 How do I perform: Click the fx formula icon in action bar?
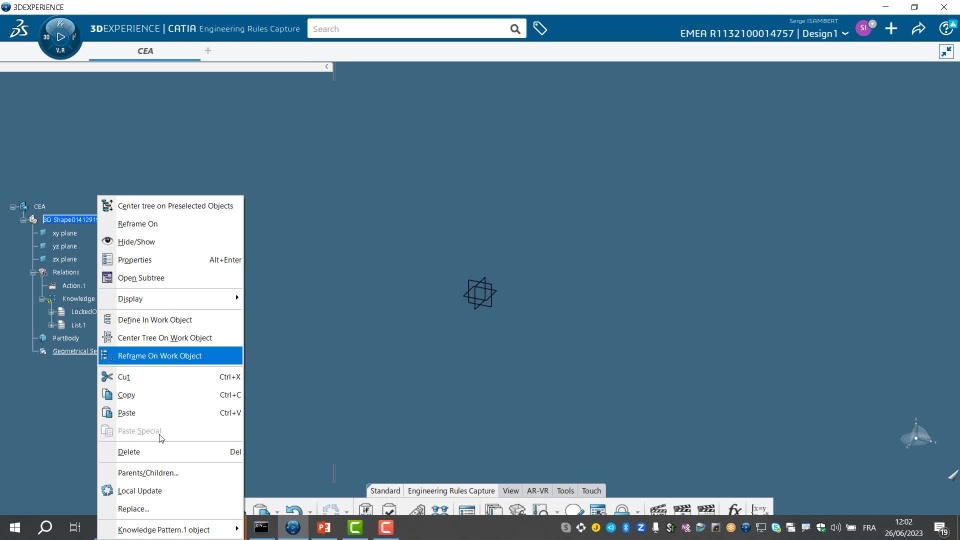point(734,509)
